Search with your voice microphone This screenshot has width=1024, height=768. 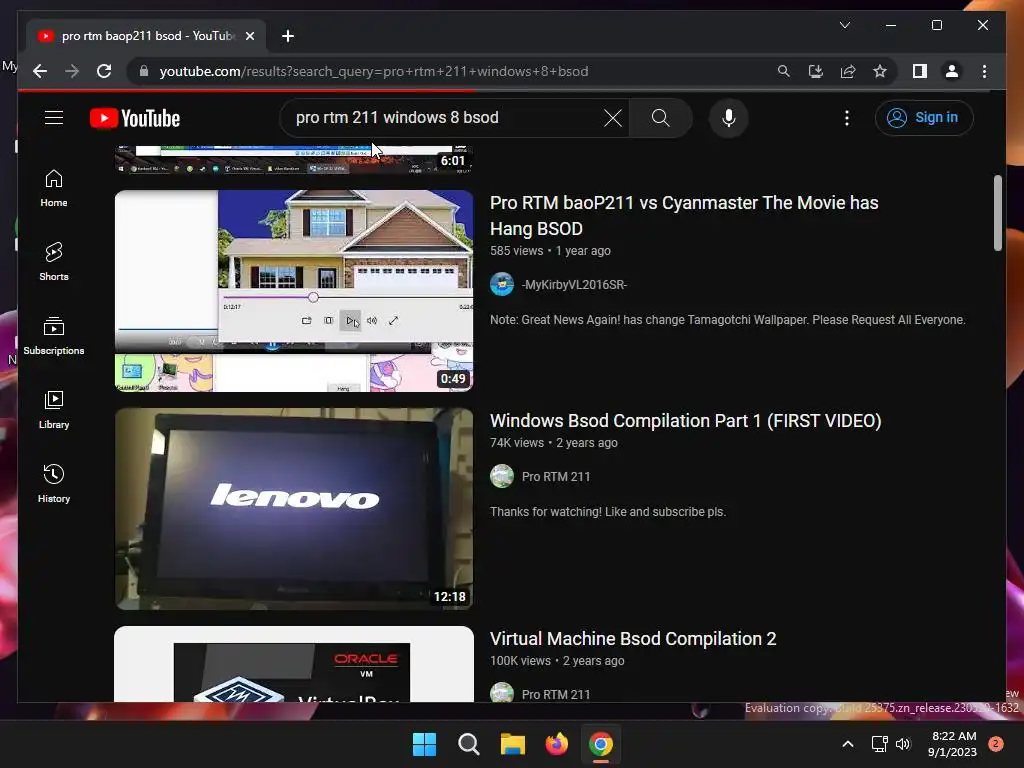point(729,118)
